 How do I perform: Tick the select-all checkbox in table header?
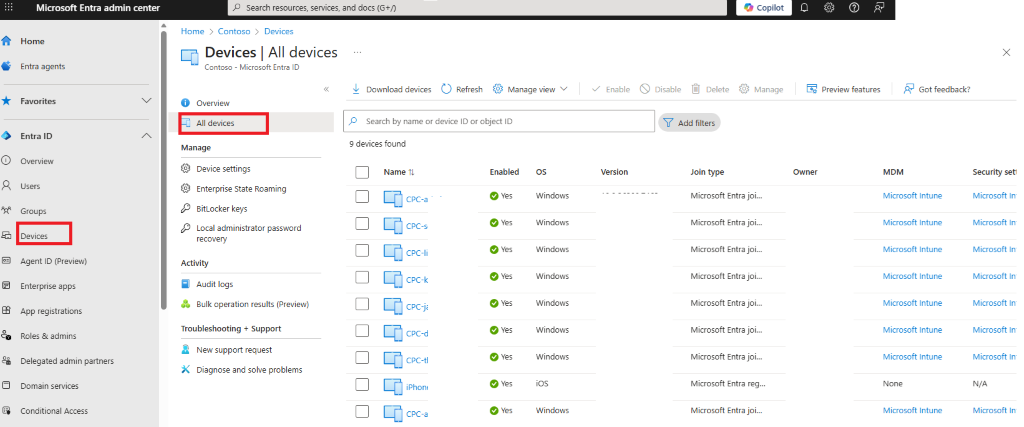click(362, 172)
